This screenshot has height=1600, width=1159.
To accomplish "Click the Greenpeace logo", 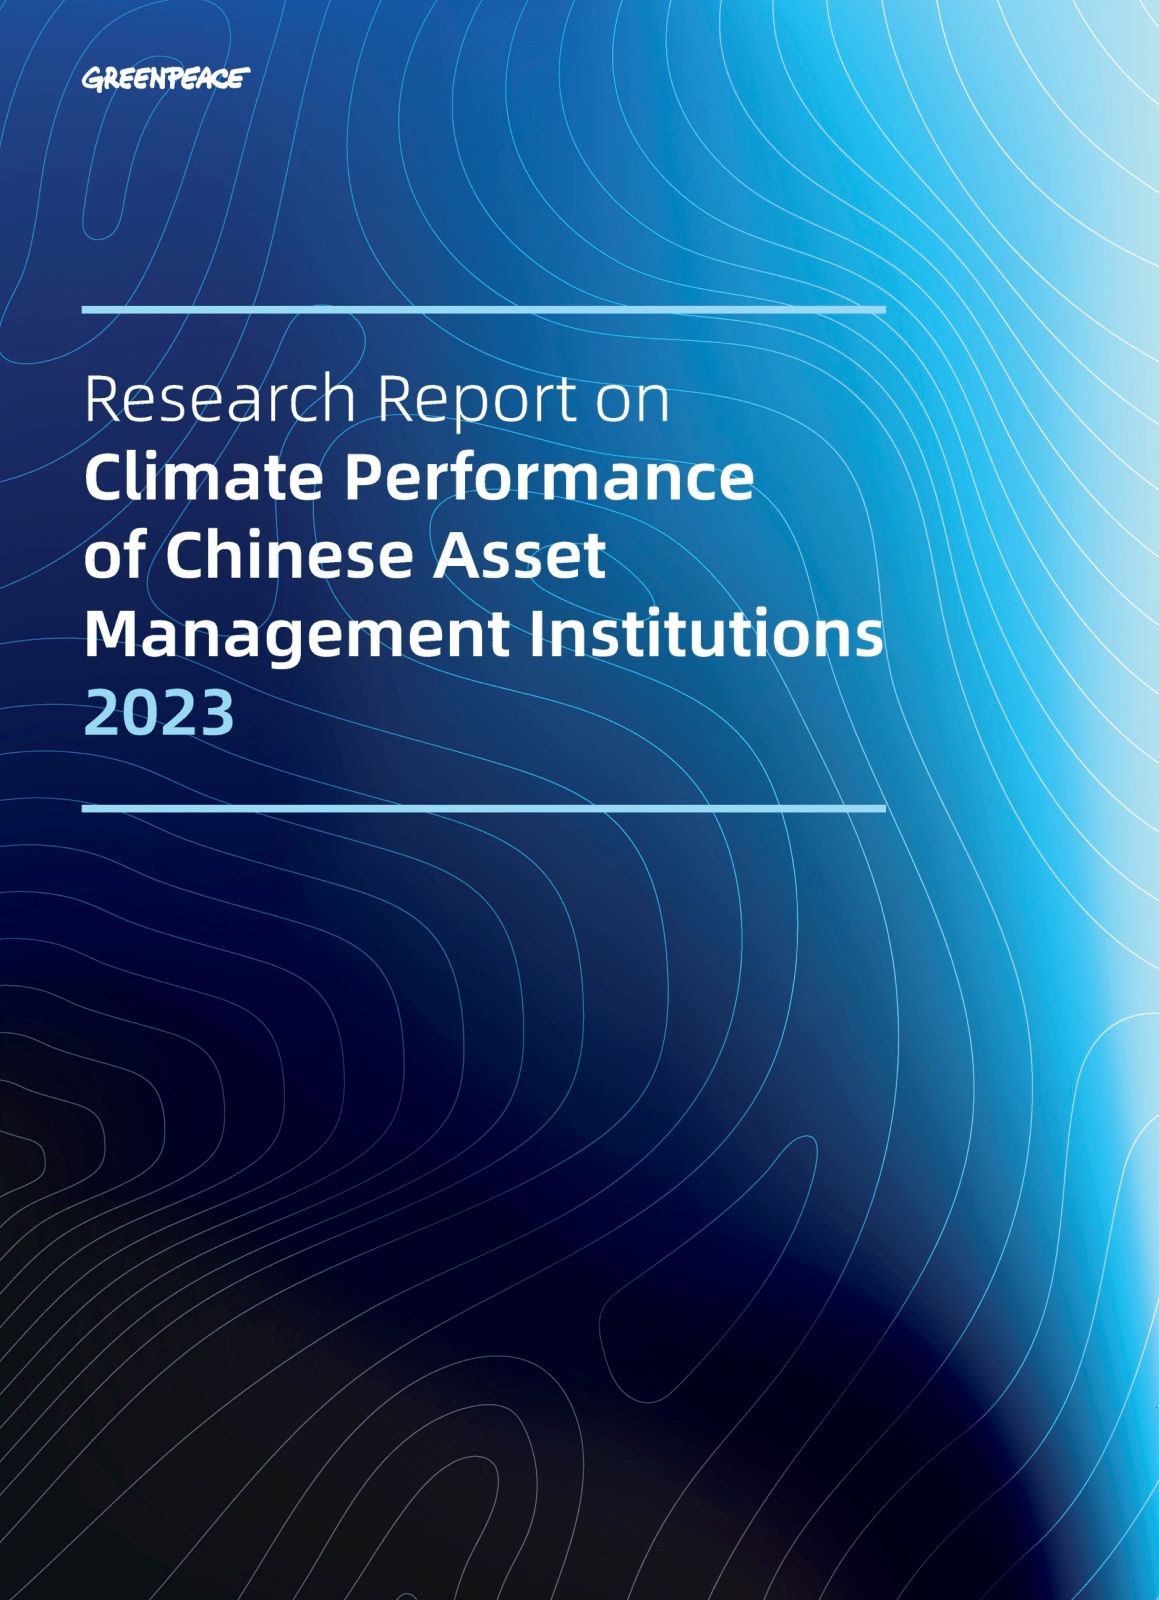I will point(166,78).
